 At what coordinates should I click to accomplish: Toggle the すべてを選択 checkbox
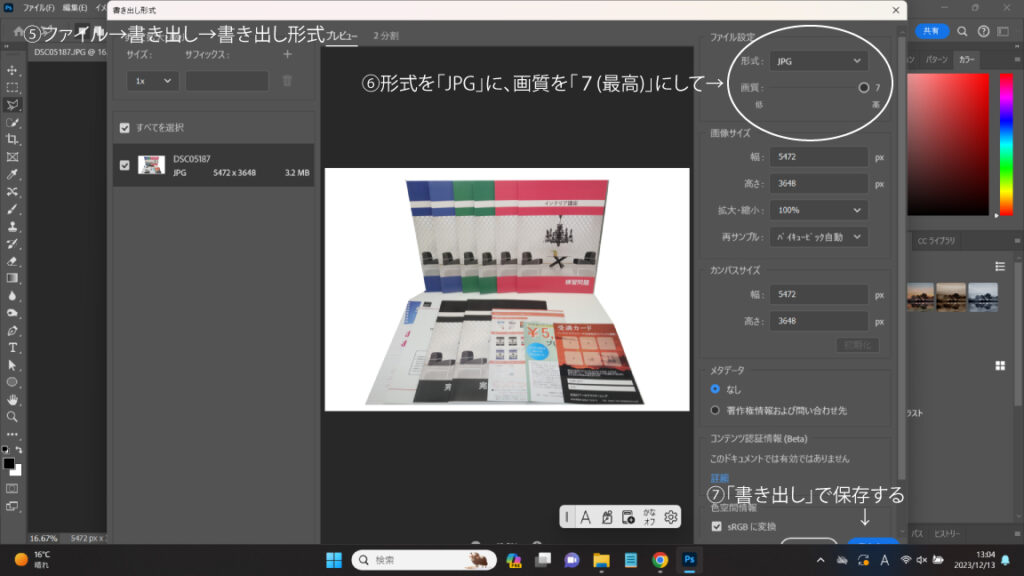(x=124, y=128)
